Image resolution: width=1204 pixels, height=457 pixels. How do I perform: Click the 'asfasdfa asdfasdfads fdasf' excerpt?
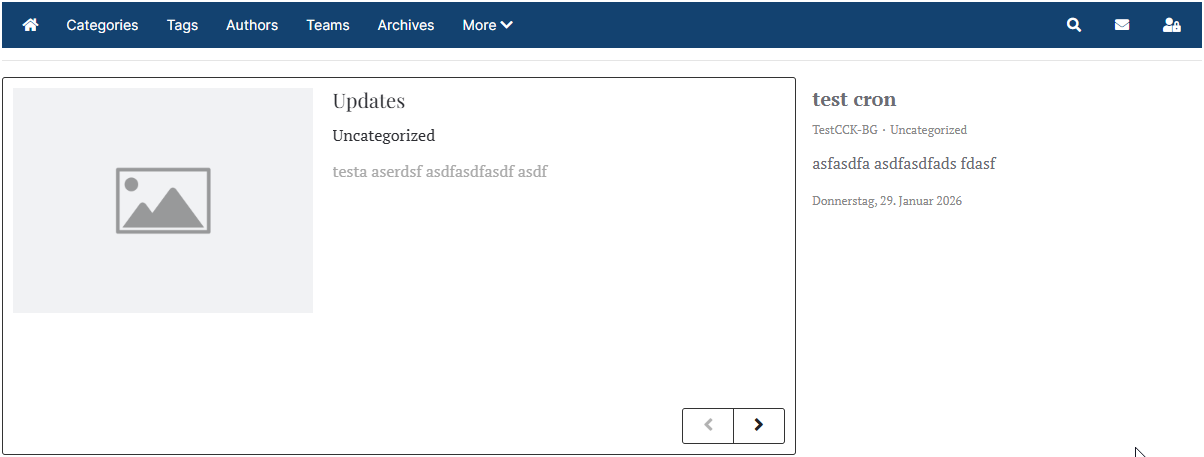click(x=903, y=164)
